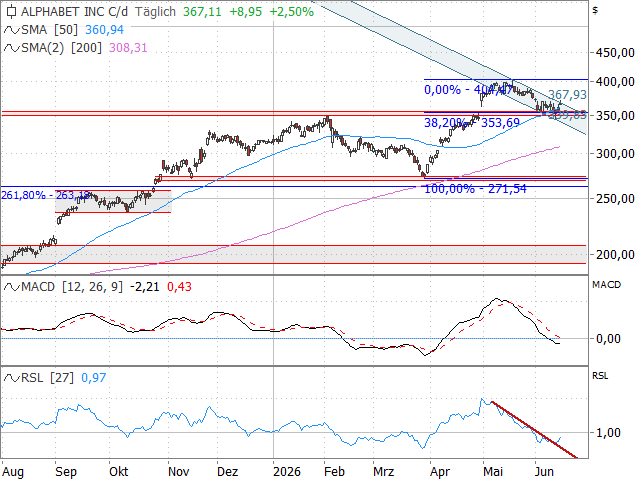Viewport: 640px width, 480px height.
Task: Click the Jun month label
Action: 544,472
